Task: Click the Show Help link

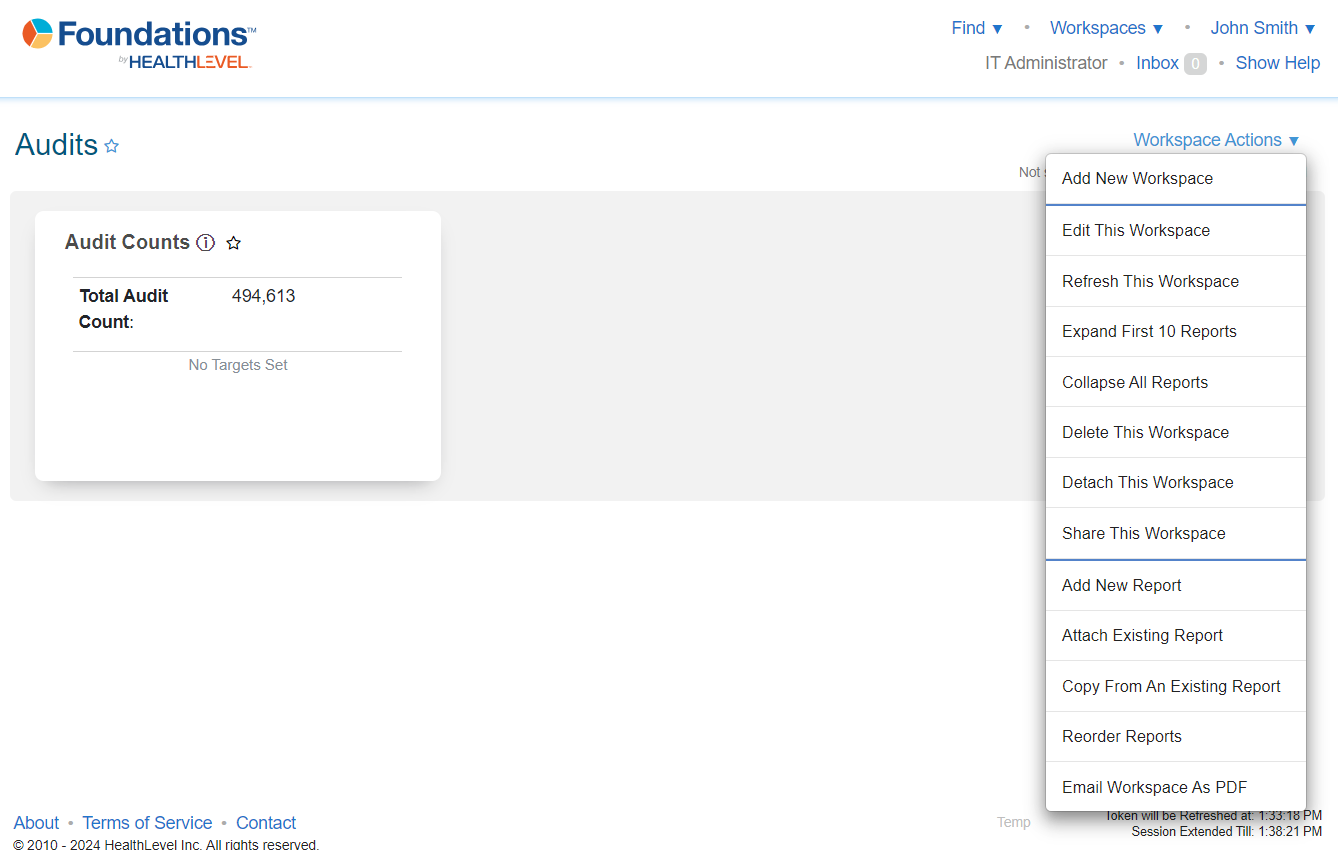Action: click(x=1277, y=63)
